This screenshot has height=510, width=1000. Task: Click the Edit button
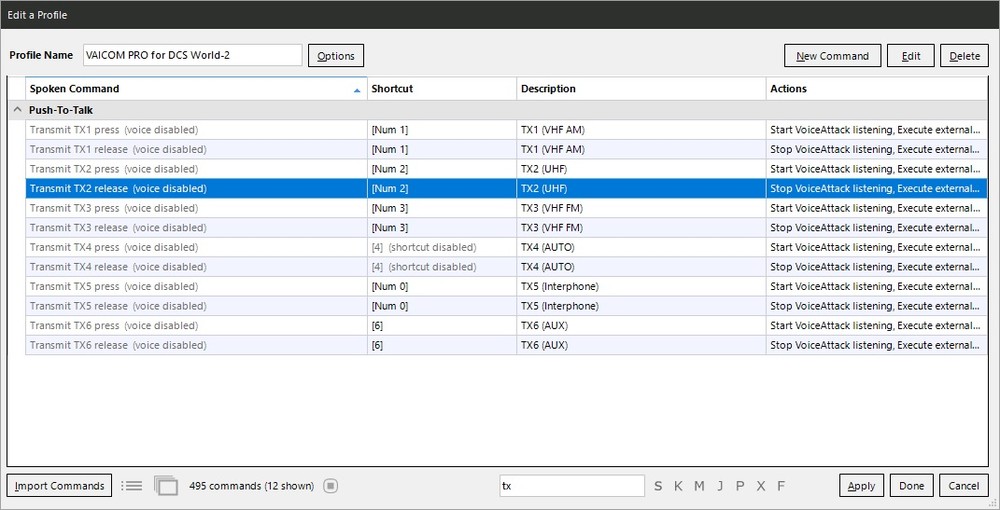(911, 55)
